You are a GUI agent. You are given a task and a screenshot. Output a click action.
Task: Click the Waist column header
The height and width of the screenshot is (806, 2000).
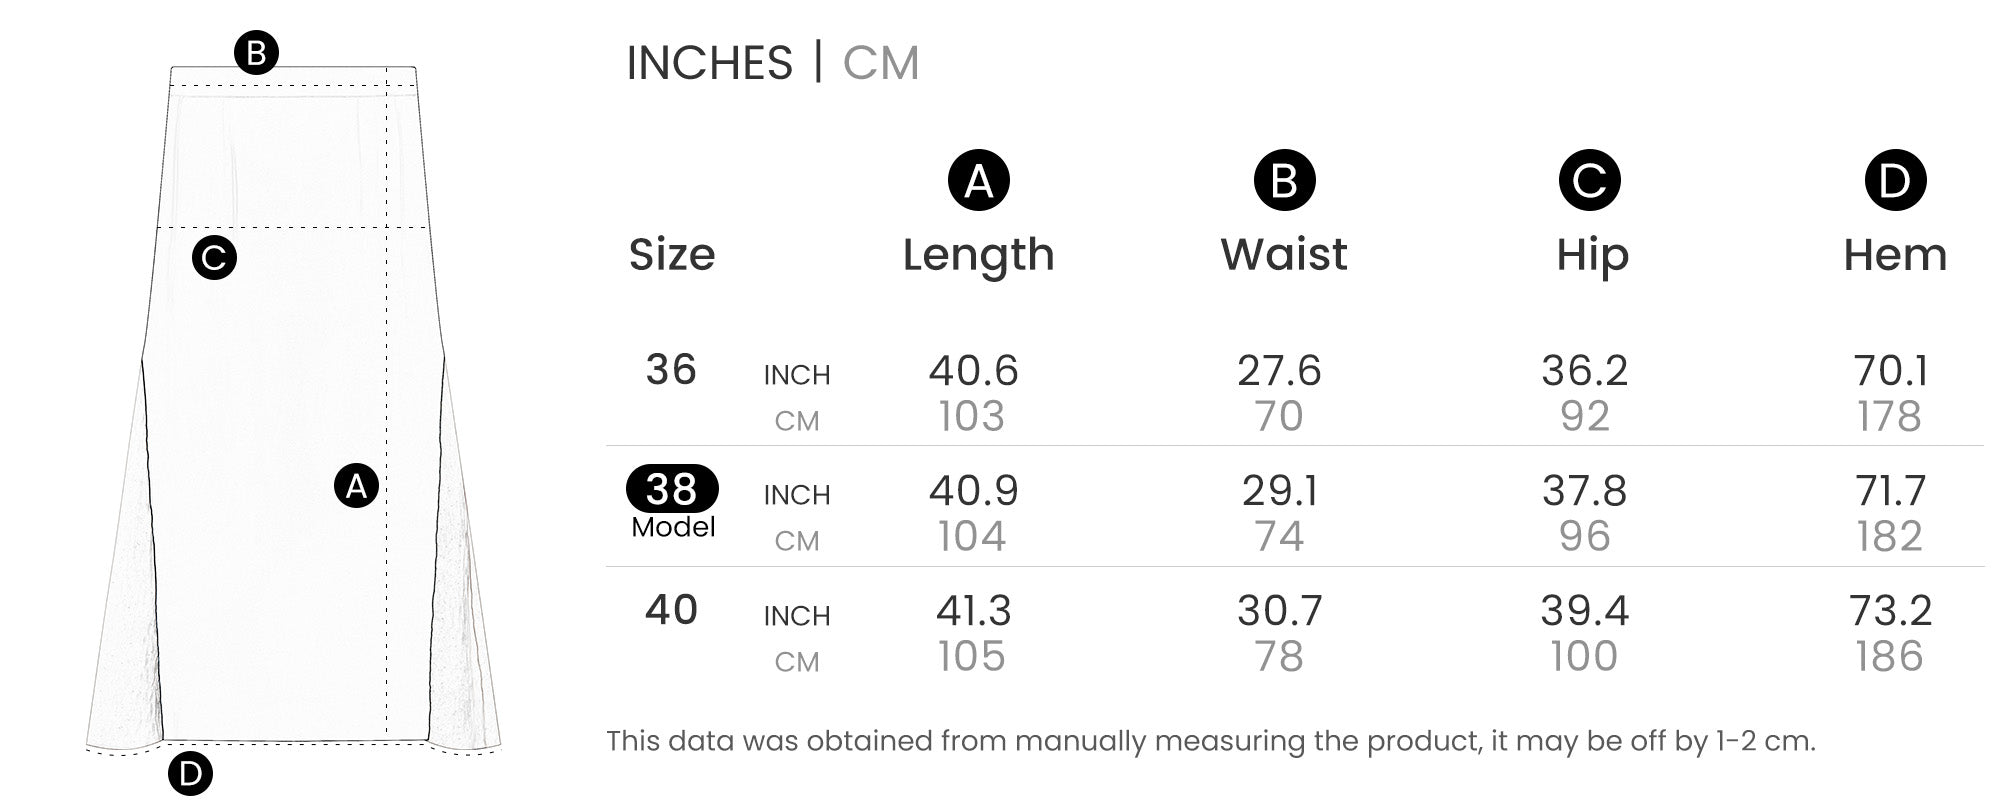1284,255
